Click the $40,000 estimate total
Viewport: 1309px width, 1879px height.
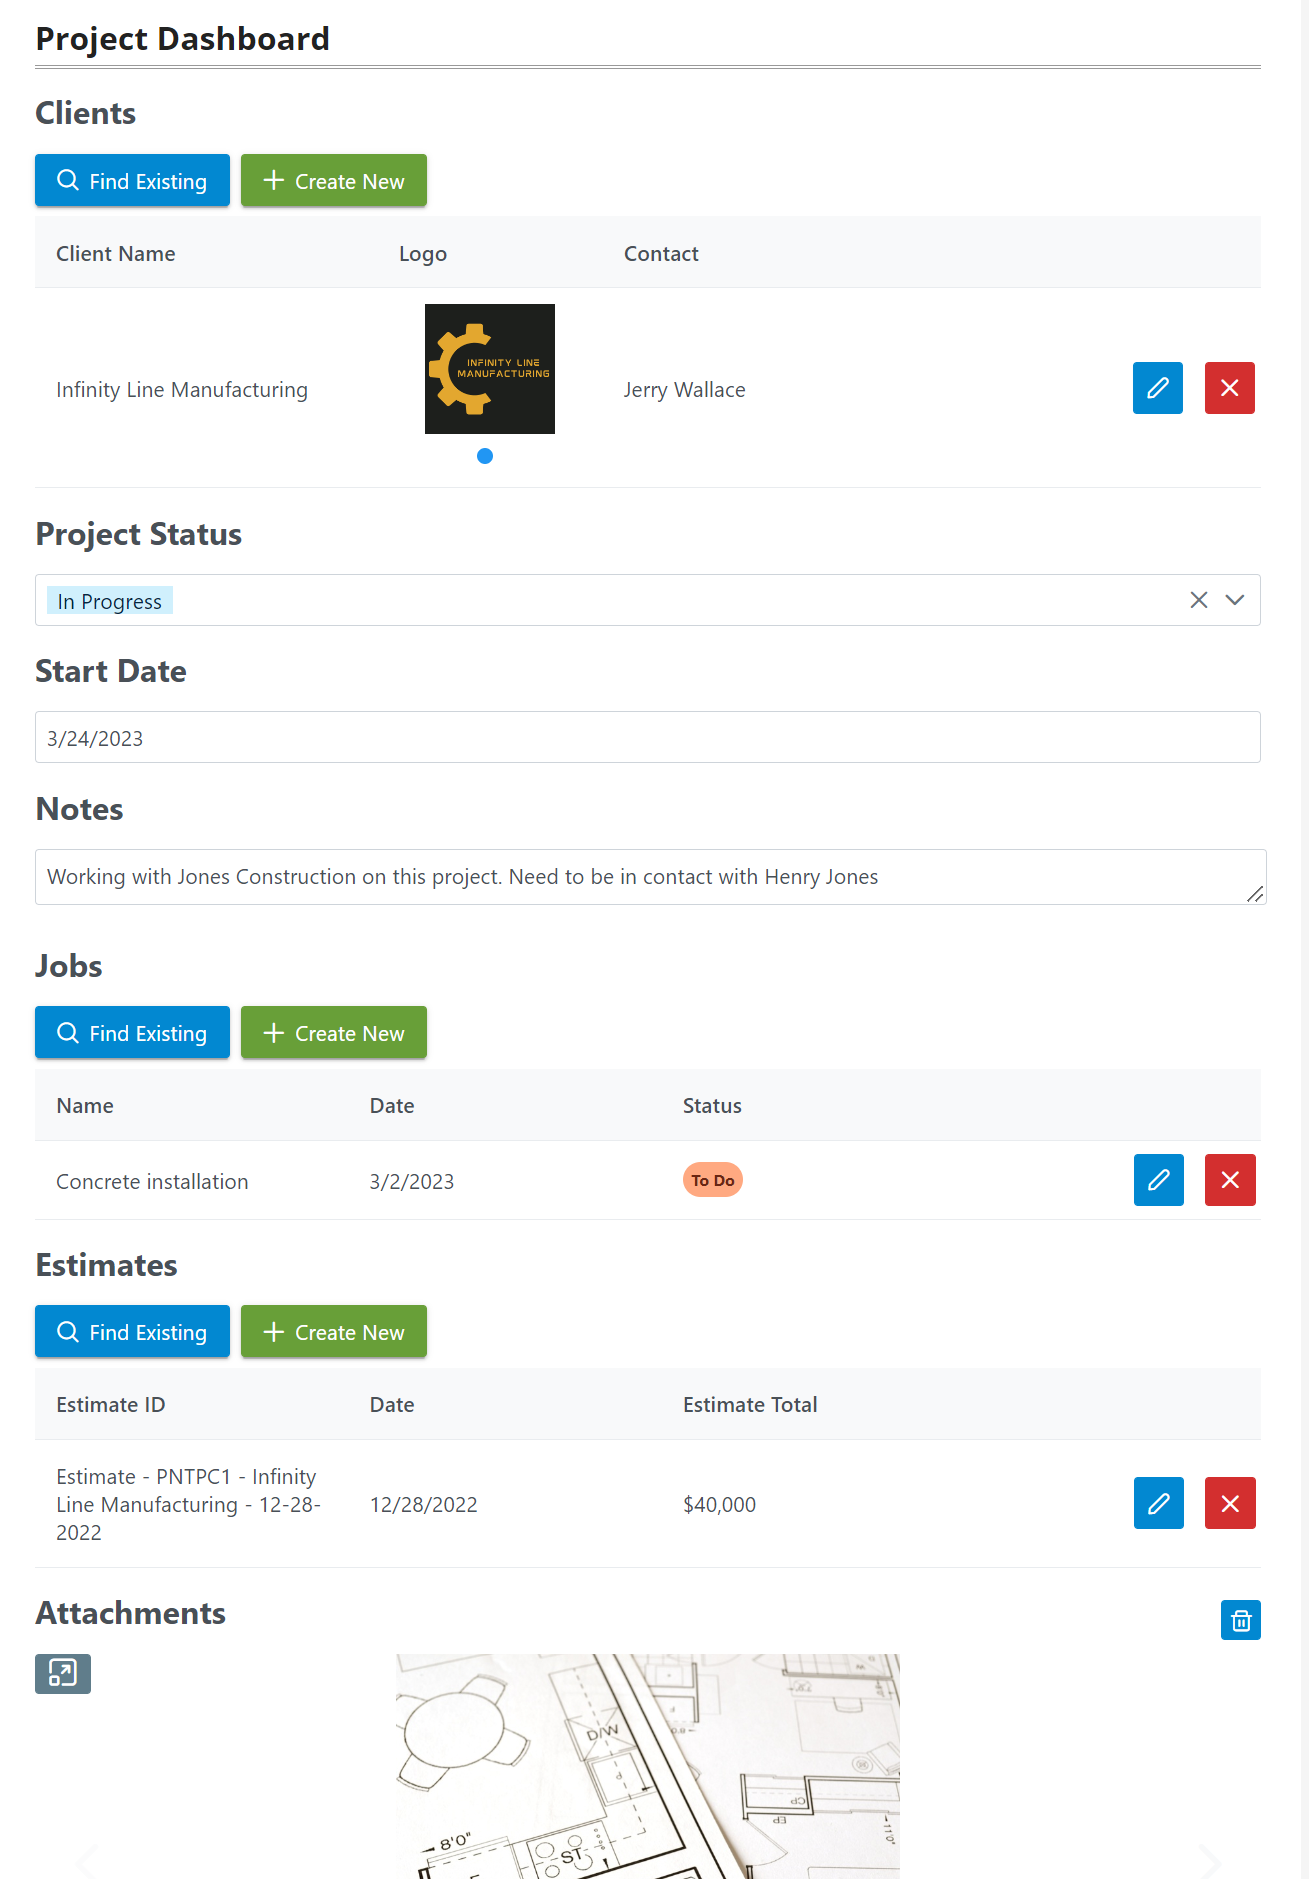[720, 1505]
